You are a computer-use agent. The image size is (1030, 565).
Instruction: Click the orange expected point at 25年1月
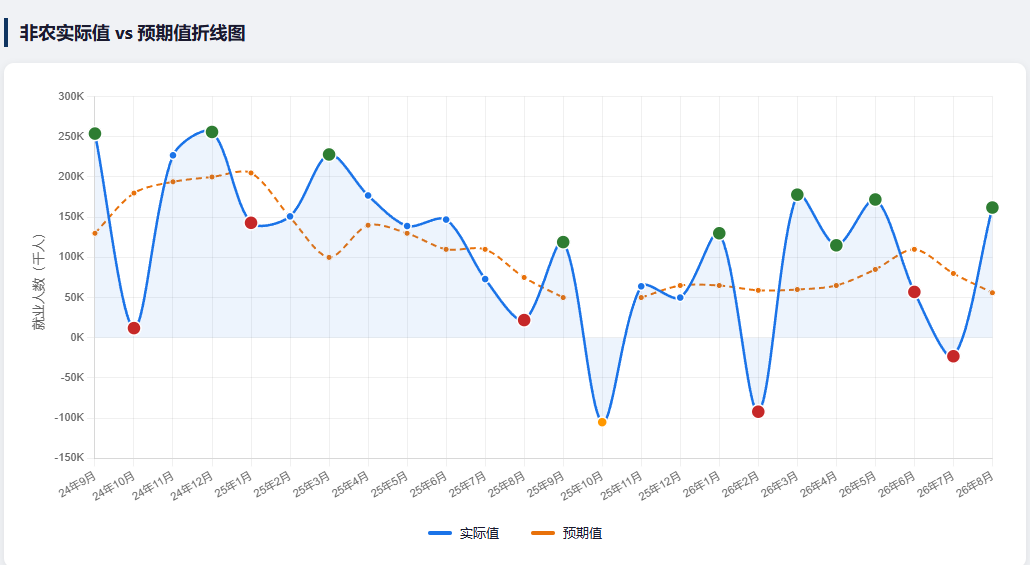(251, 173)
